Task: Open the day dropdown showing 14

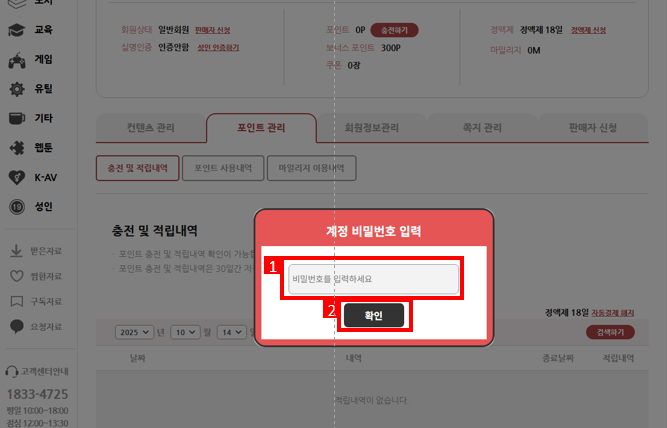Action: click(232, 331)
